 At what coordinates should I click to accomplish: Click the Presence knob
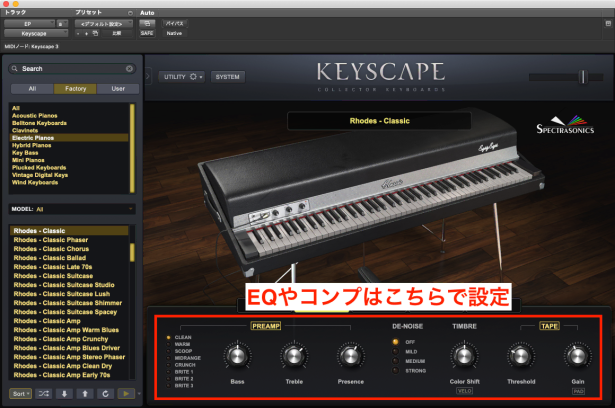[x=351, y=355]
